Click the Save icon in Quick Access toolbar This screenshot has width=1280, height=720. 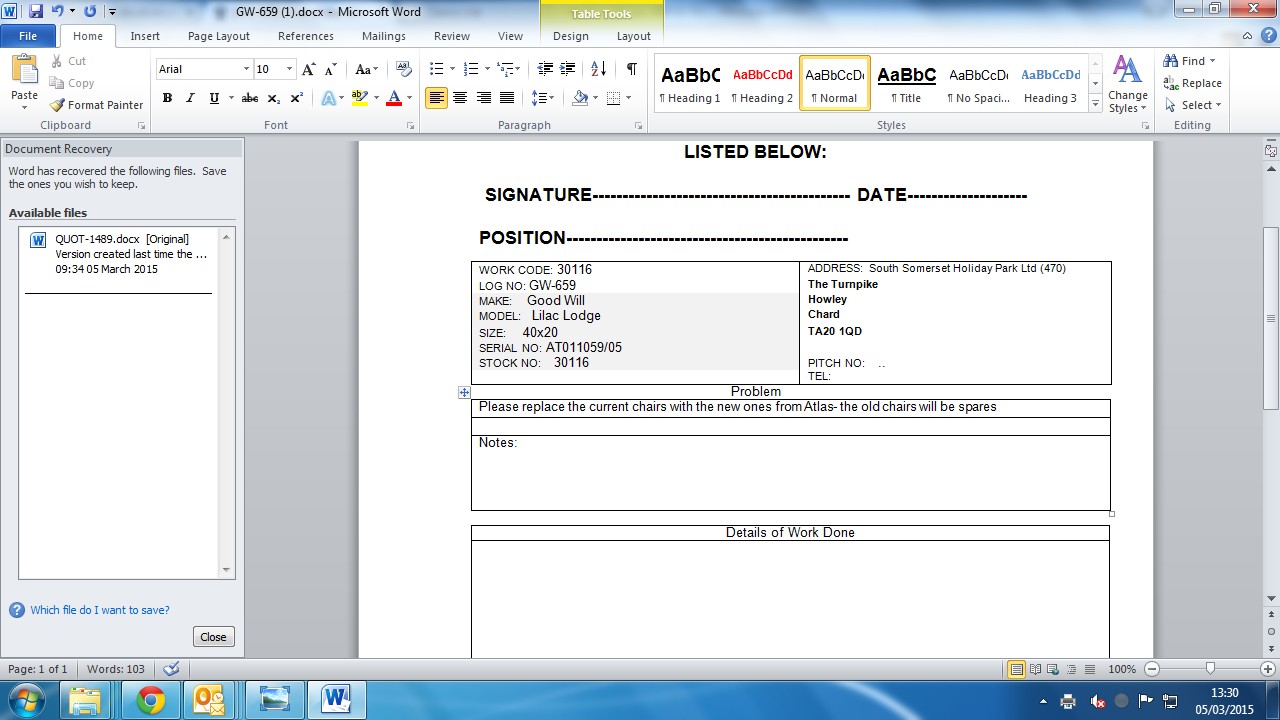pos(36,12)
